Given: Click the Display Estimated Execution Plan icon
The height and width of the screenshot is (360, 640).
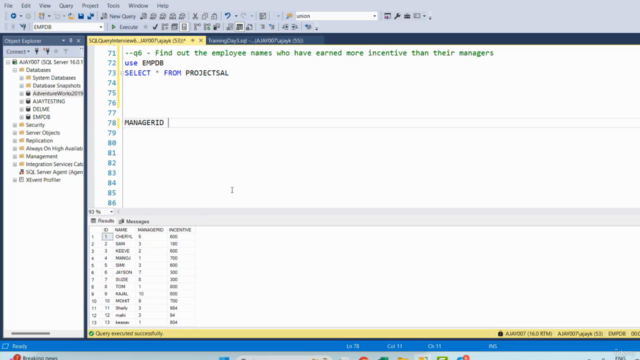Looking at the screenshot, I should (165, 27).
